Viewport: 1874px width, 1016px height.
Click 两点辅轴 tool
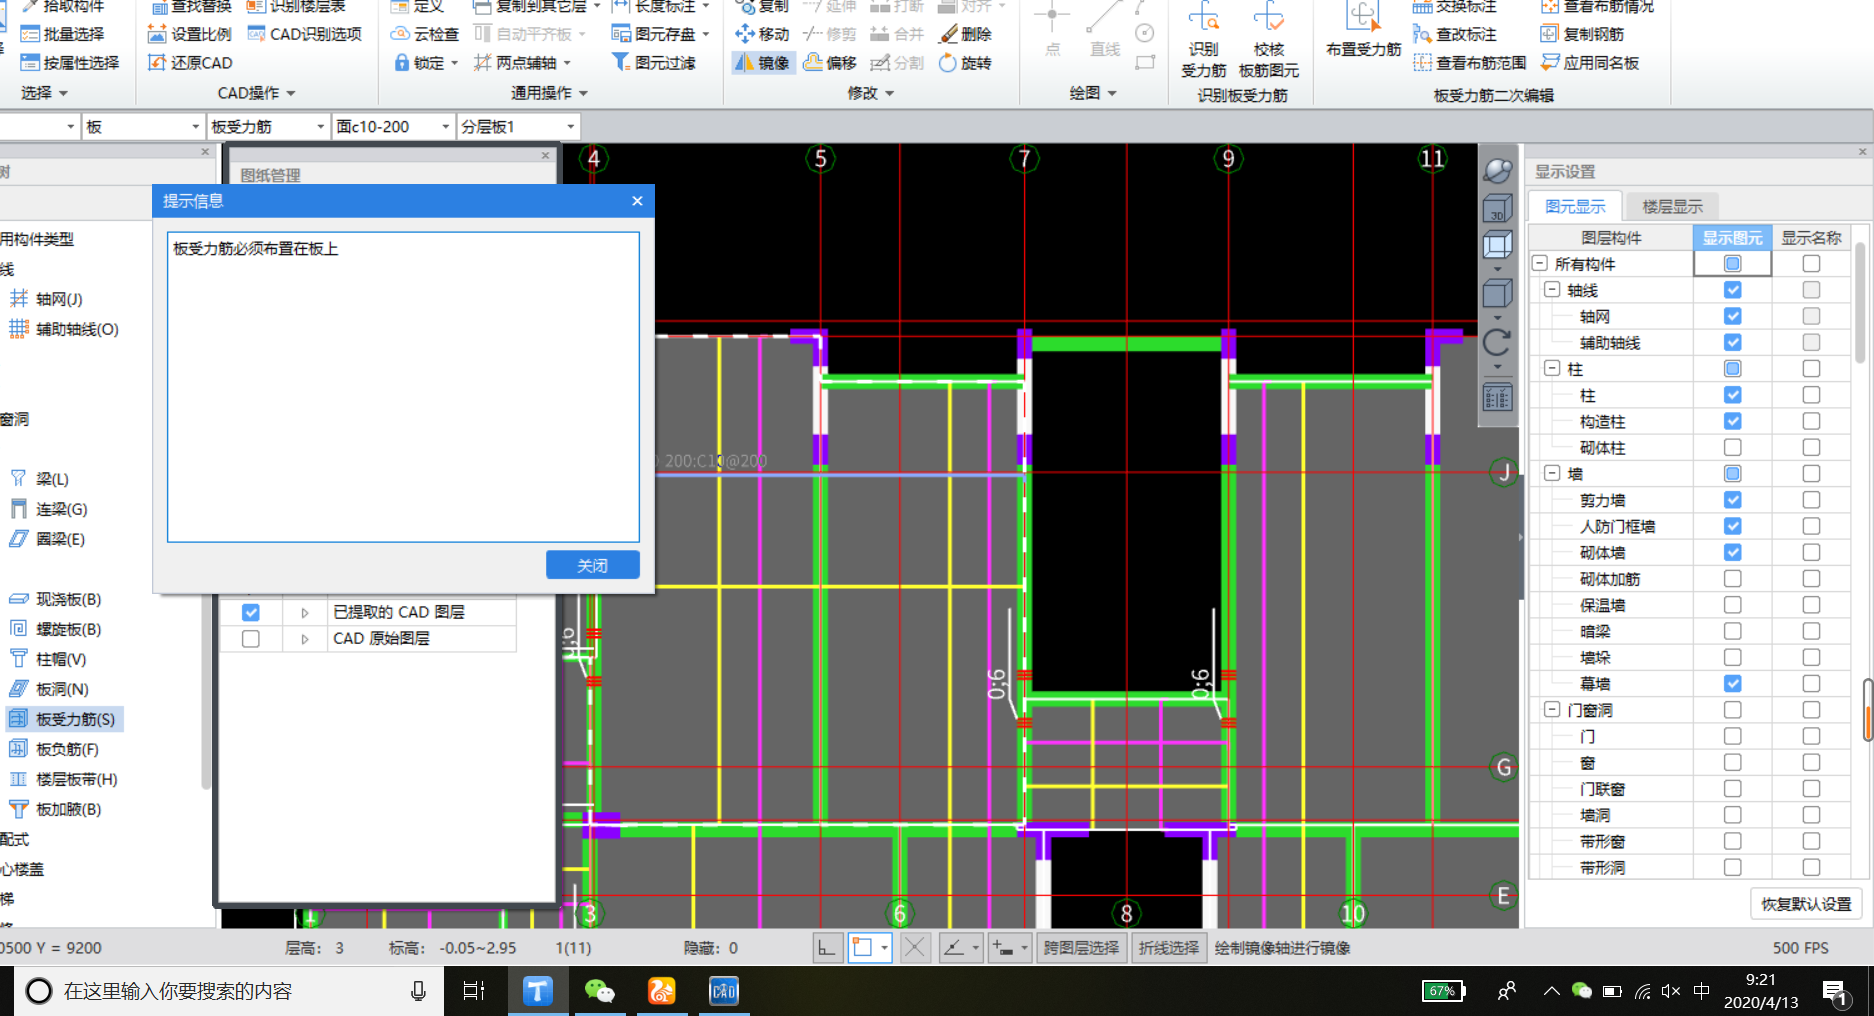(x=522, y=62)
